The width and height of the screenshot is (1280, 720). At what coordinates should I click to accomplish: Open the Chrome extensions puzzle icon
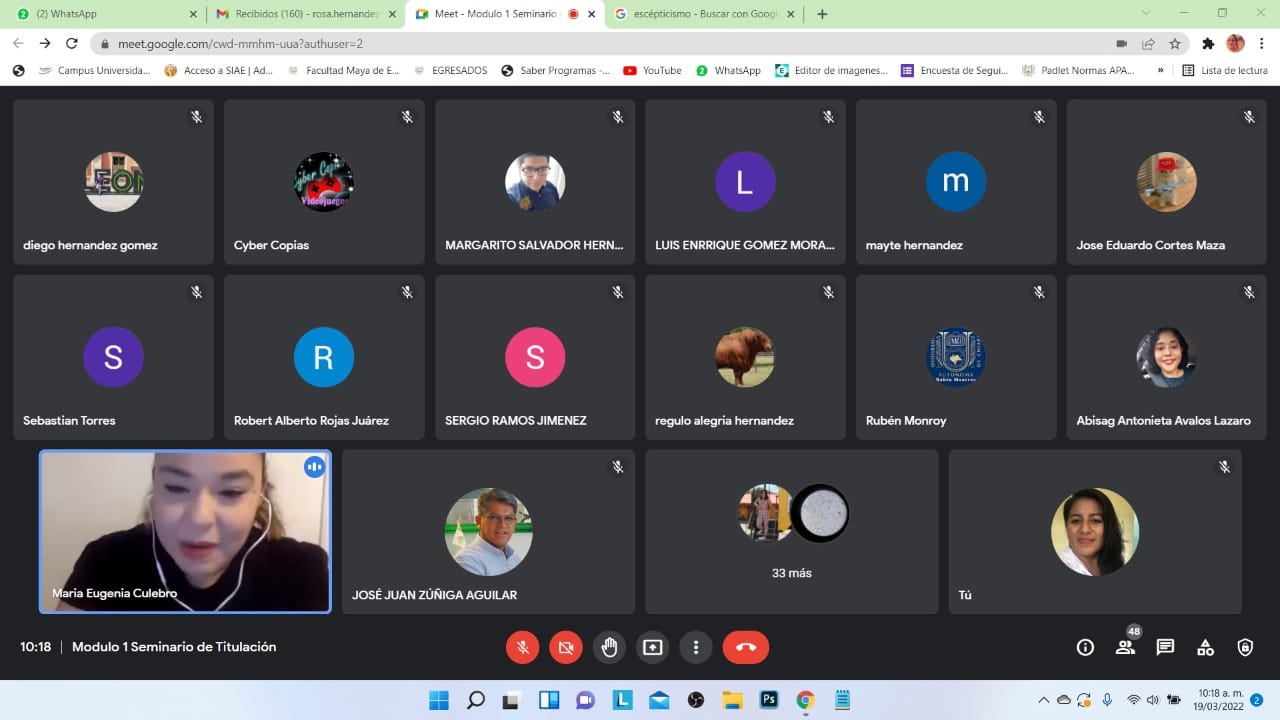coord(1208,44)
